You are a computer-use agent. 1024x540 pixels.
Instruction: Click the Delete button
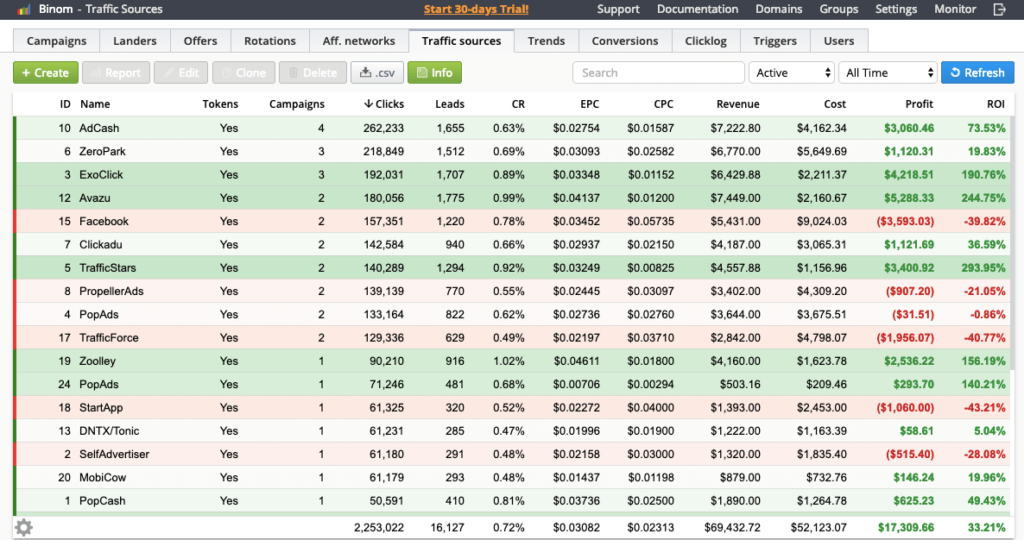(313, 72)
